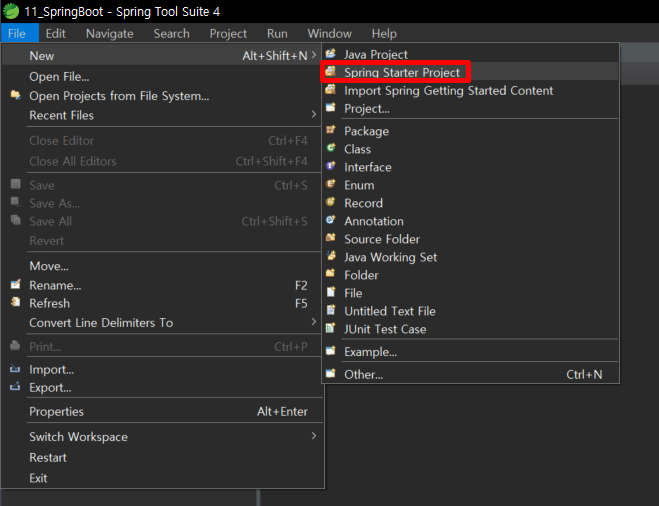Click the green Class icon

coord(331,148)
